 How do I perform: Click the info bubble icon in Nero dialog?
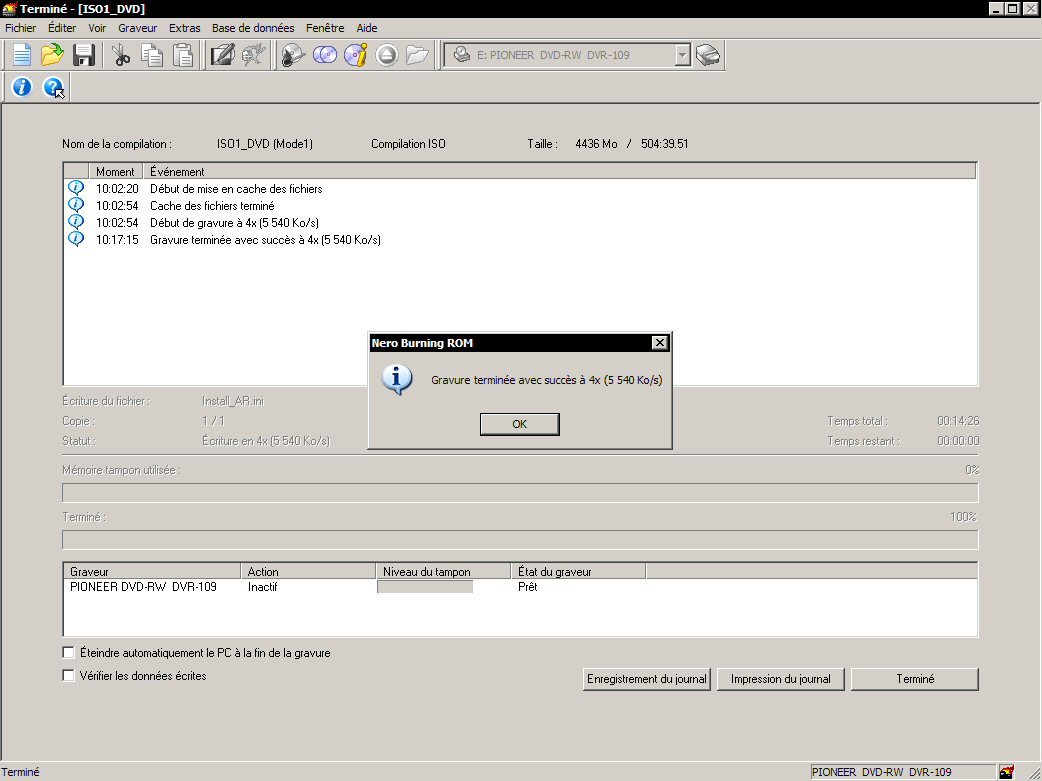pyautogui.click(x=397, y=380)
